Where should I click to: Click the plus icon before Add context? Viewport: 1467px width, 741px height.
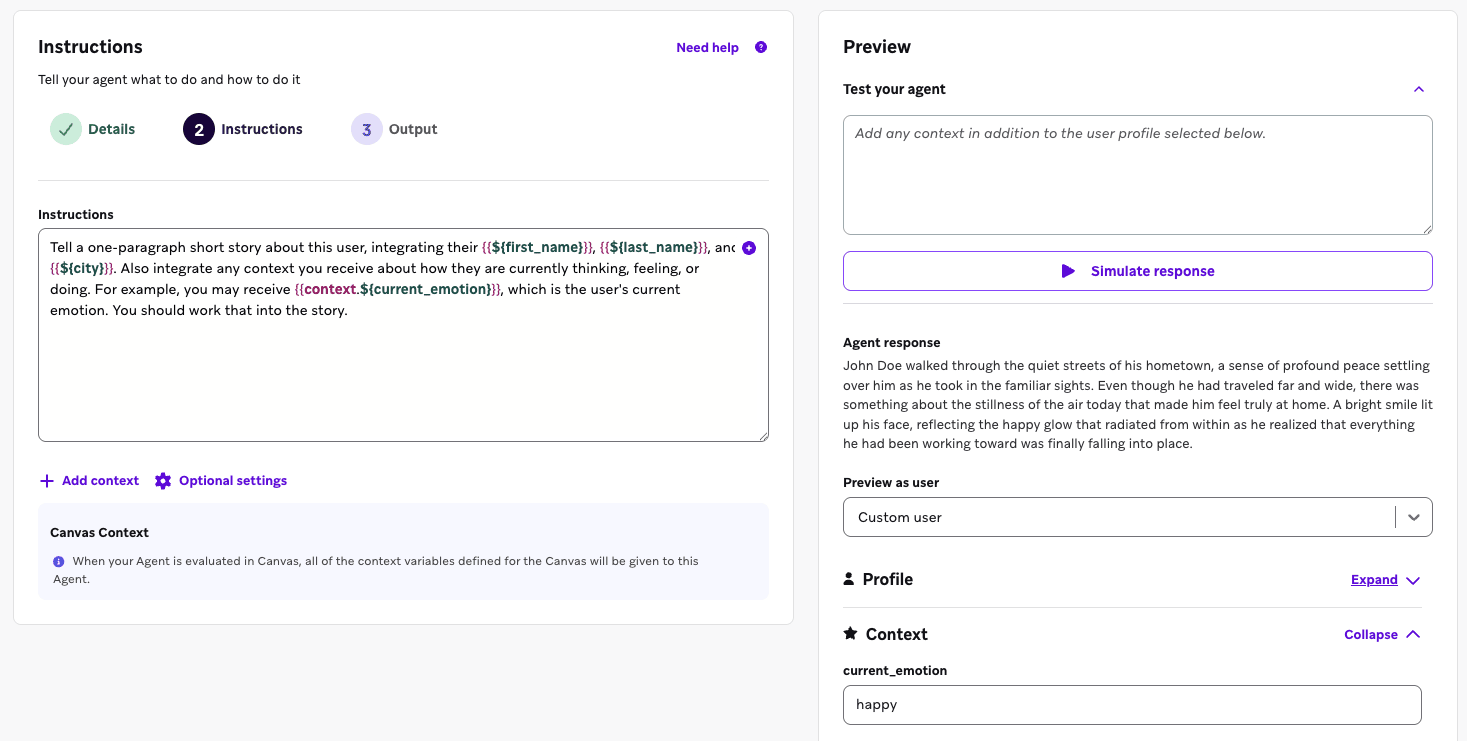point(46,480)
